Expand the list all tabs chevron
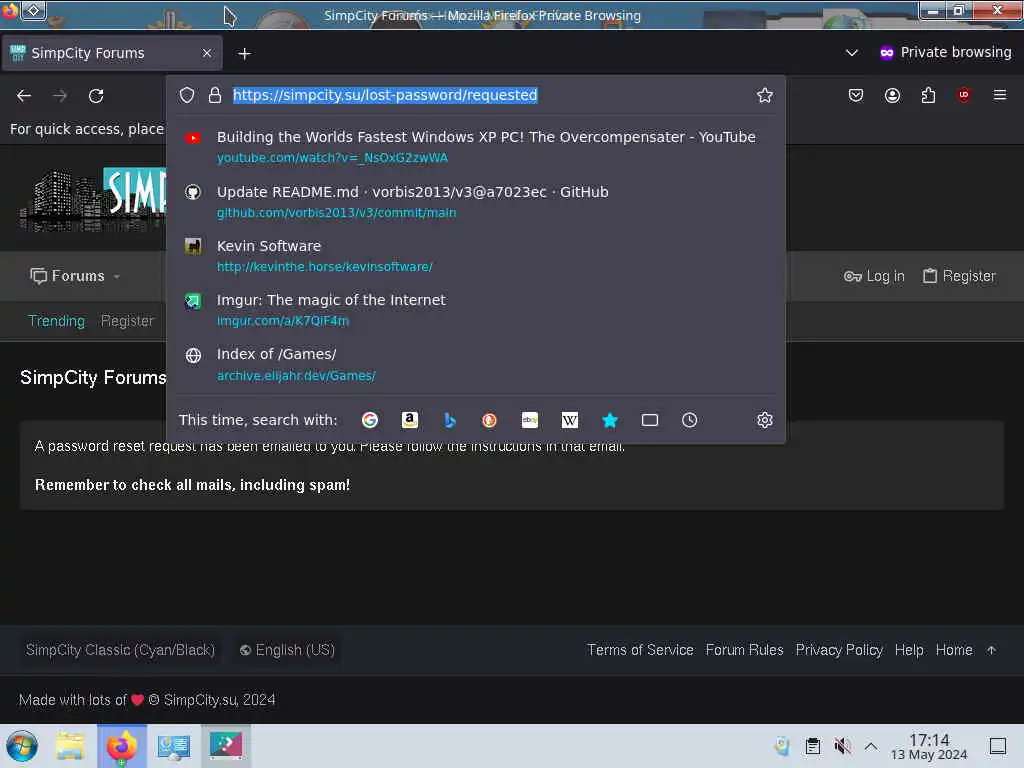Screen dimensions: 1024x768 click(852, 53)
